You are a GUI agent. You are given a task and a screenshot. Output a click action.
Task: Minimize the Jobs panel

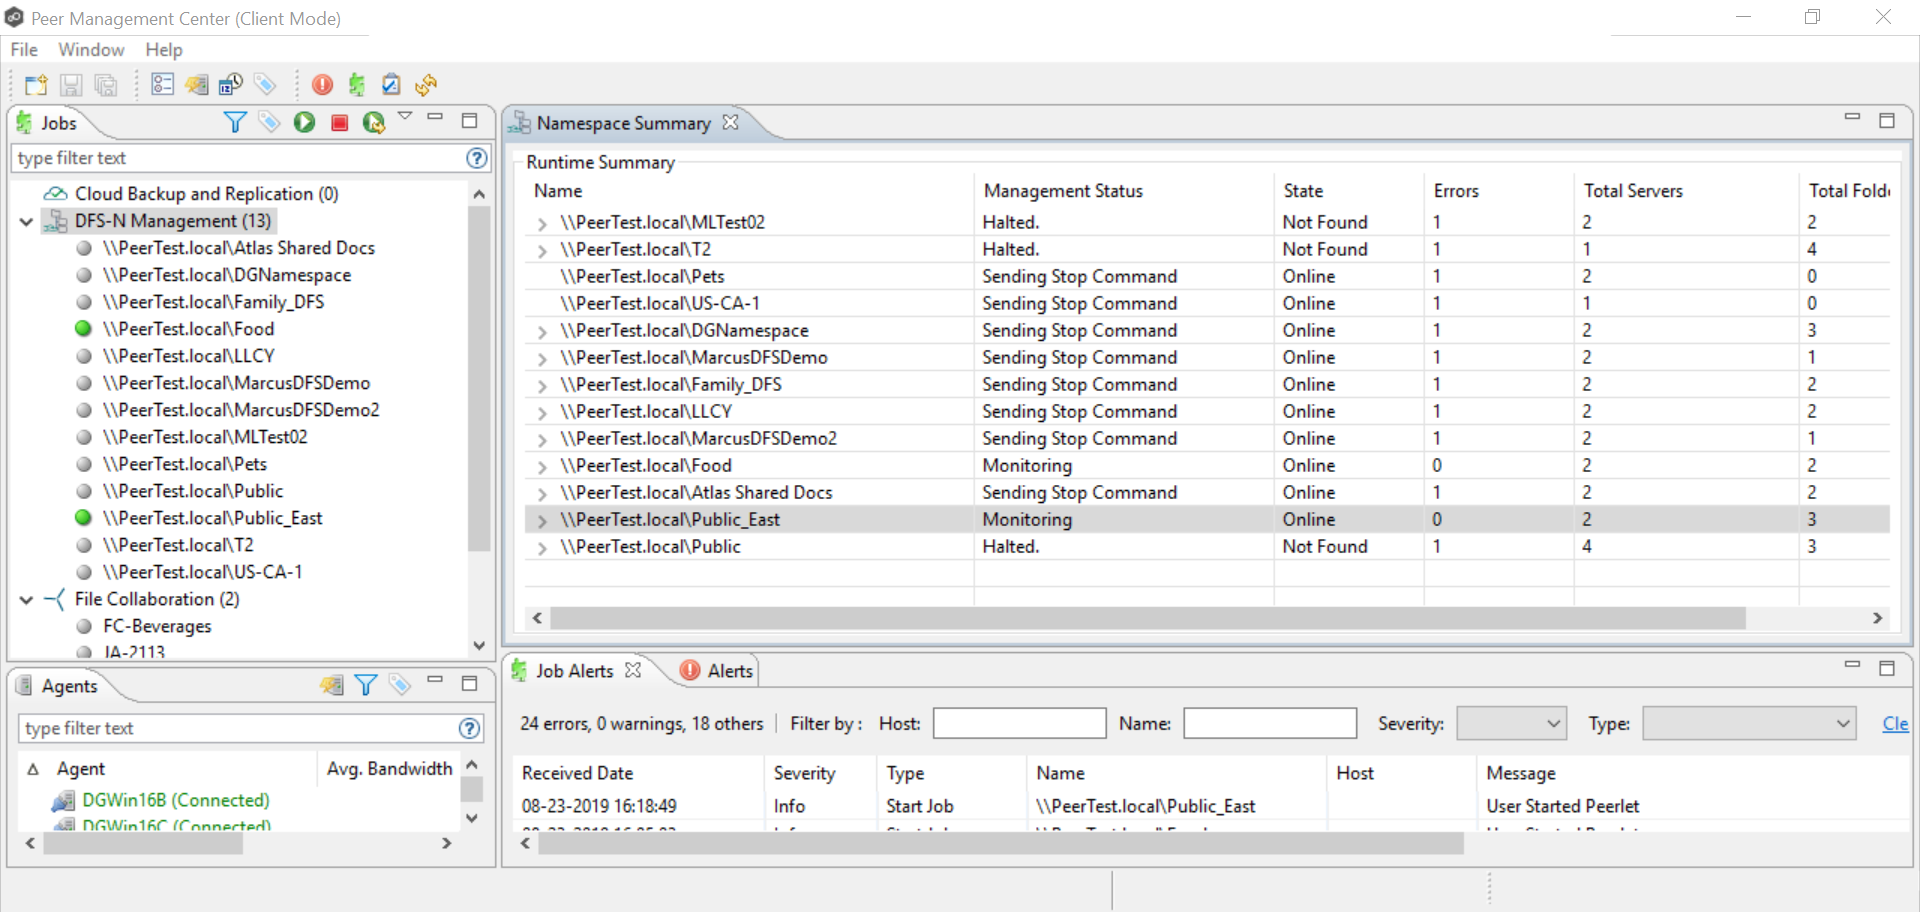[435, 118]
